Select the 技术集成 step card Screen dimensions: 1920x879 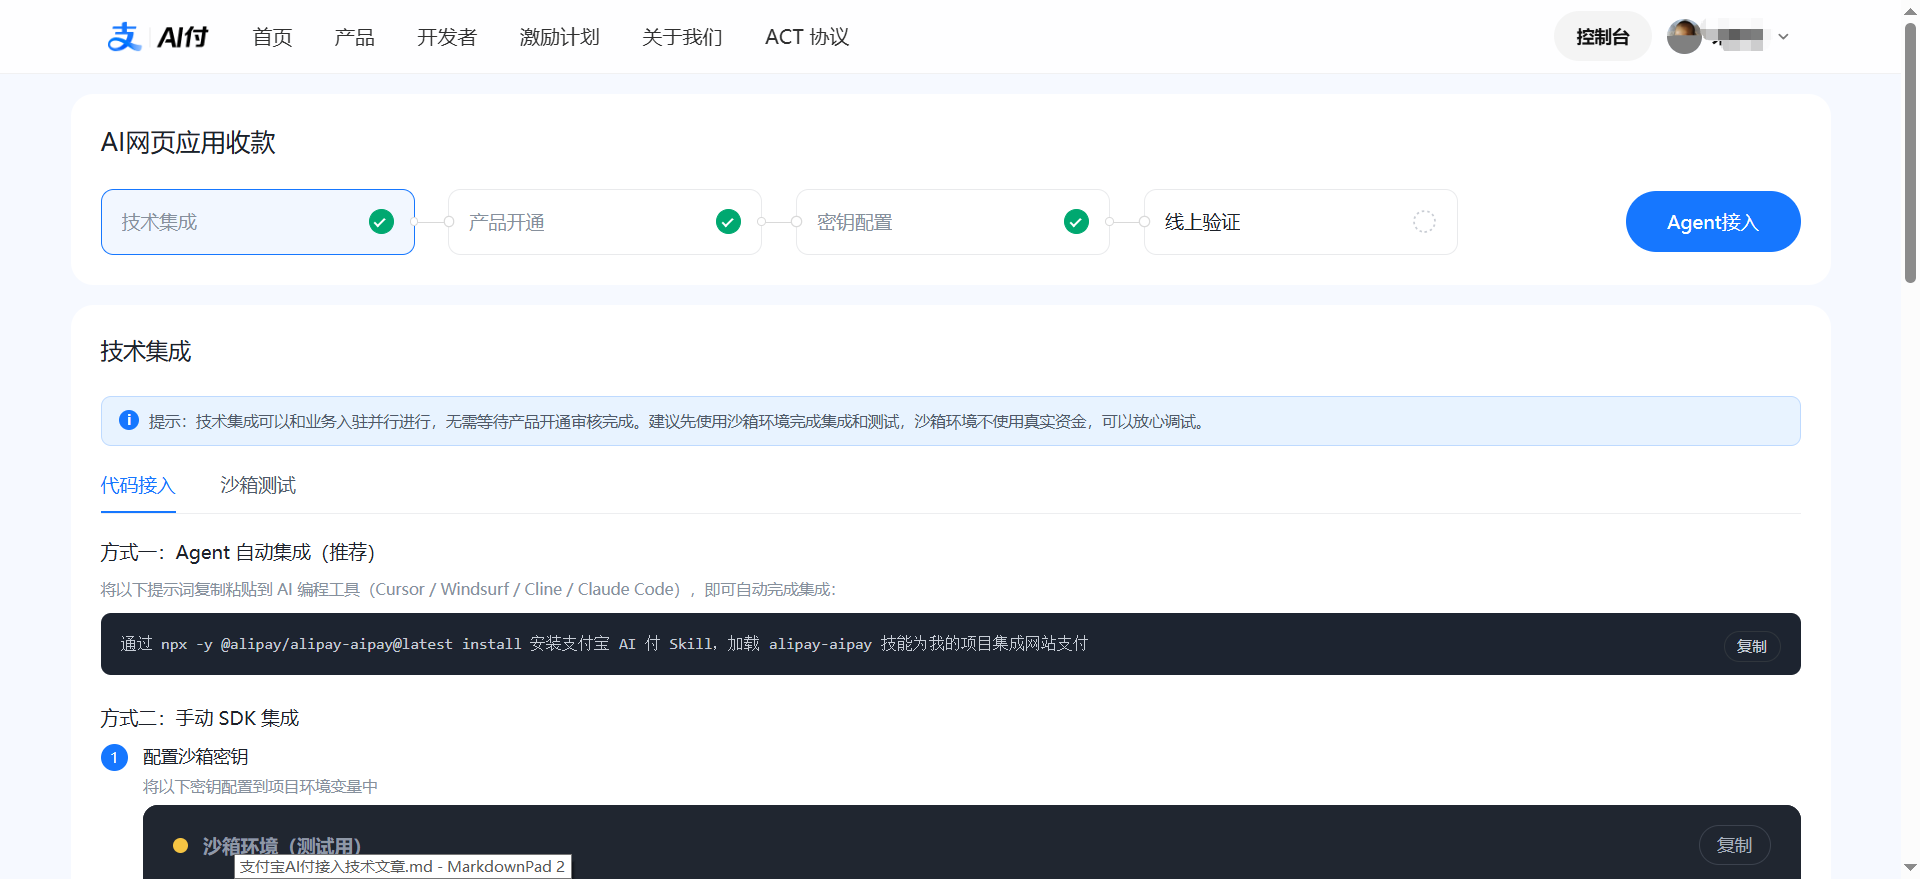(258, 222)
